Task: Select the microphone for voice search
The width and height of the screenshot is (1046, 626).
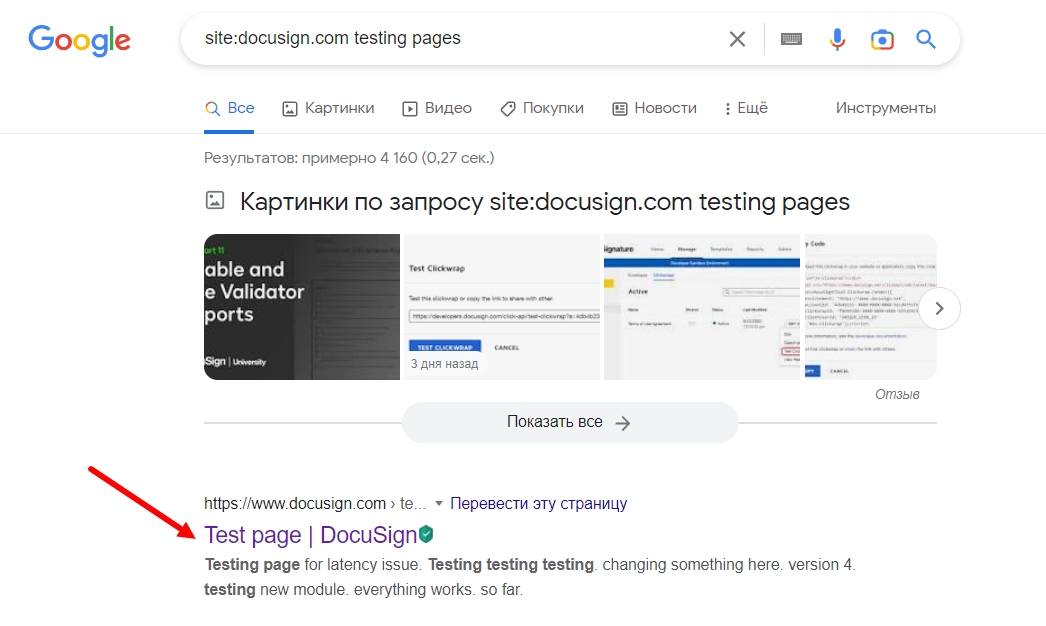Action: pyautogui.click(x=837, y=38)
